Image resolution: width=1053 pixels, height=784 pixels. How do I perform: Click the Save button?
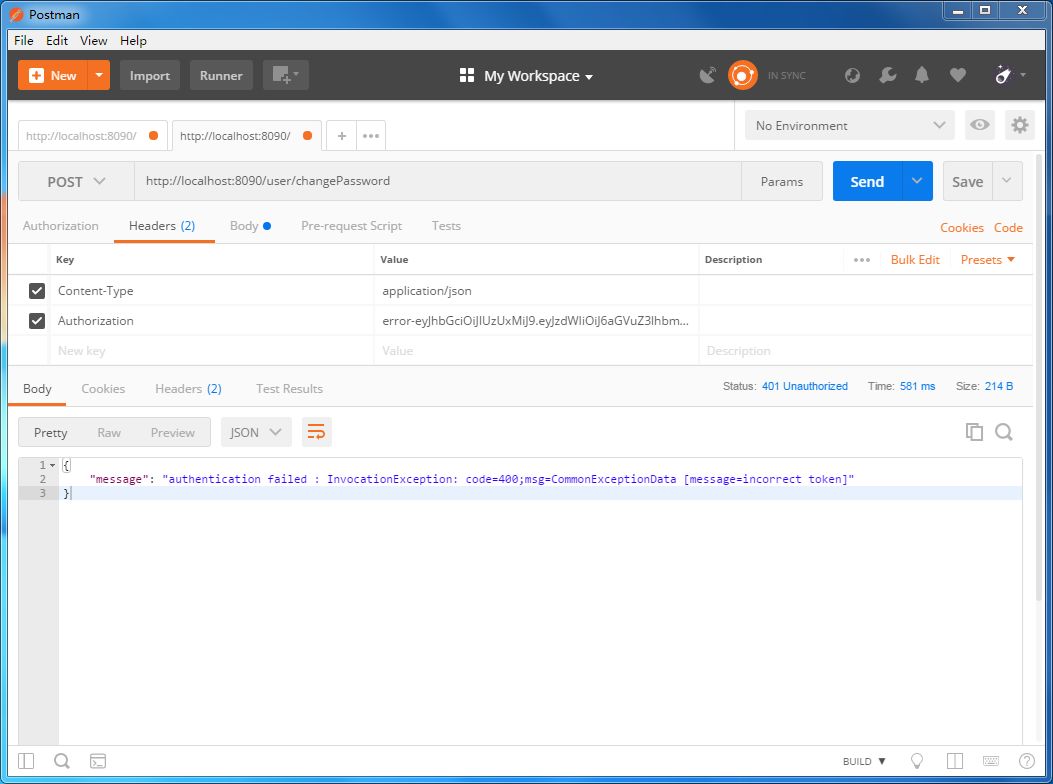click(968, 181)
